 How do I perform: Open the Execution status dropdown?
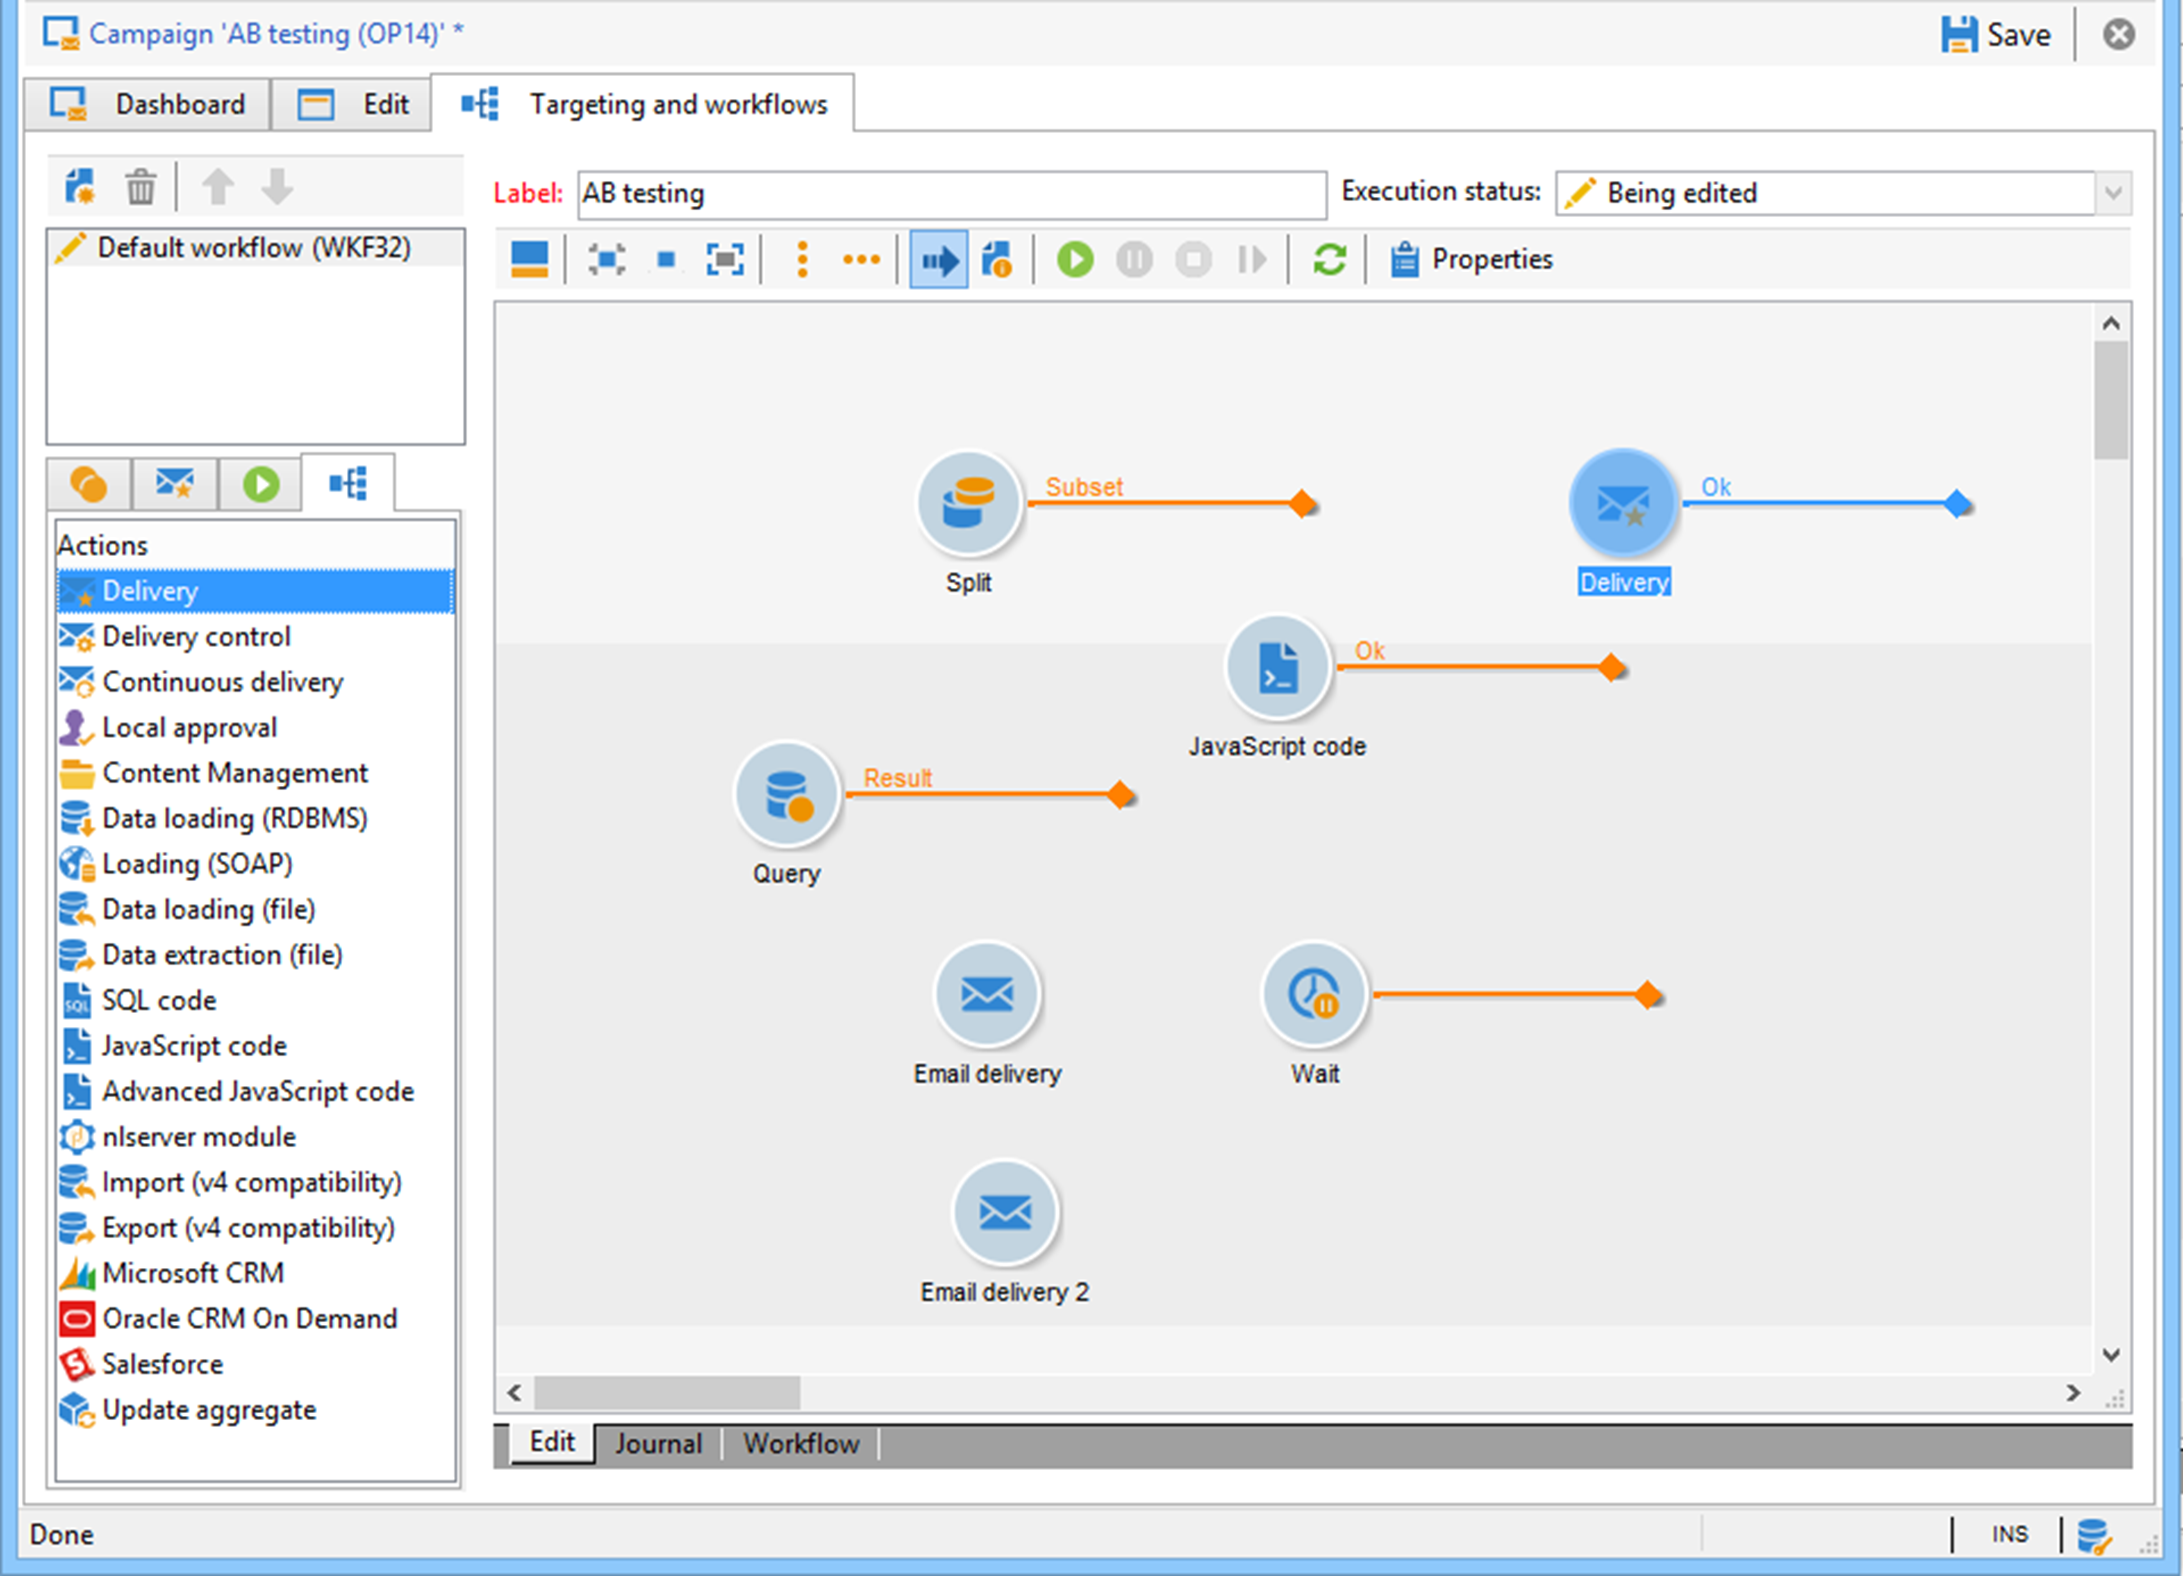coord(2112,193)
